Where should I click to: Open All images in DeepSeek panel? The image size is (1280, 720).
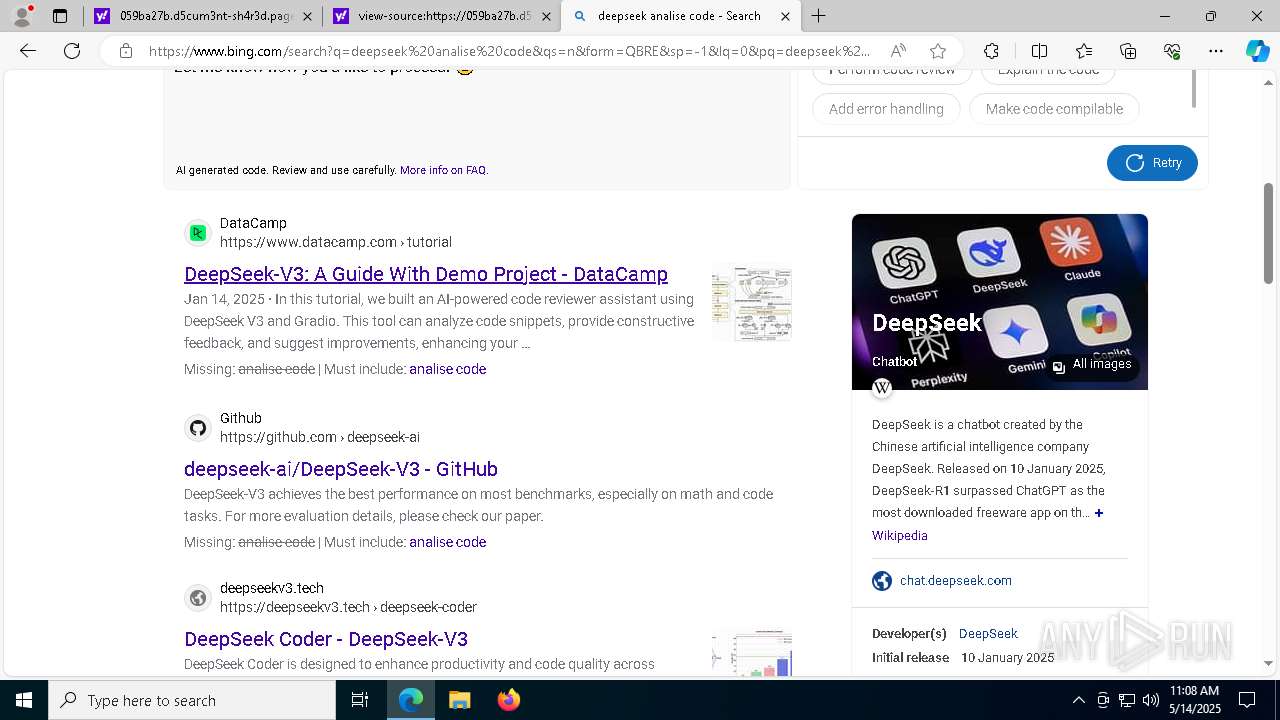pos(1091,365)
